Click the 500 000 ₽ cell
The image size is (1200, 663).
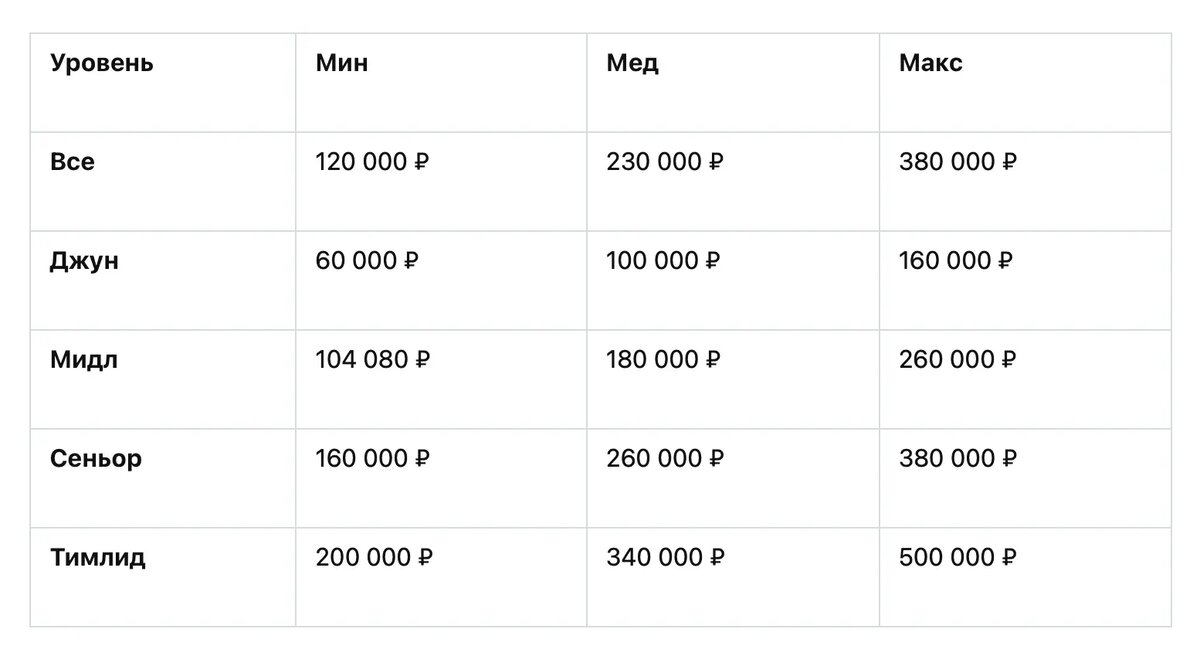point(958,558)
